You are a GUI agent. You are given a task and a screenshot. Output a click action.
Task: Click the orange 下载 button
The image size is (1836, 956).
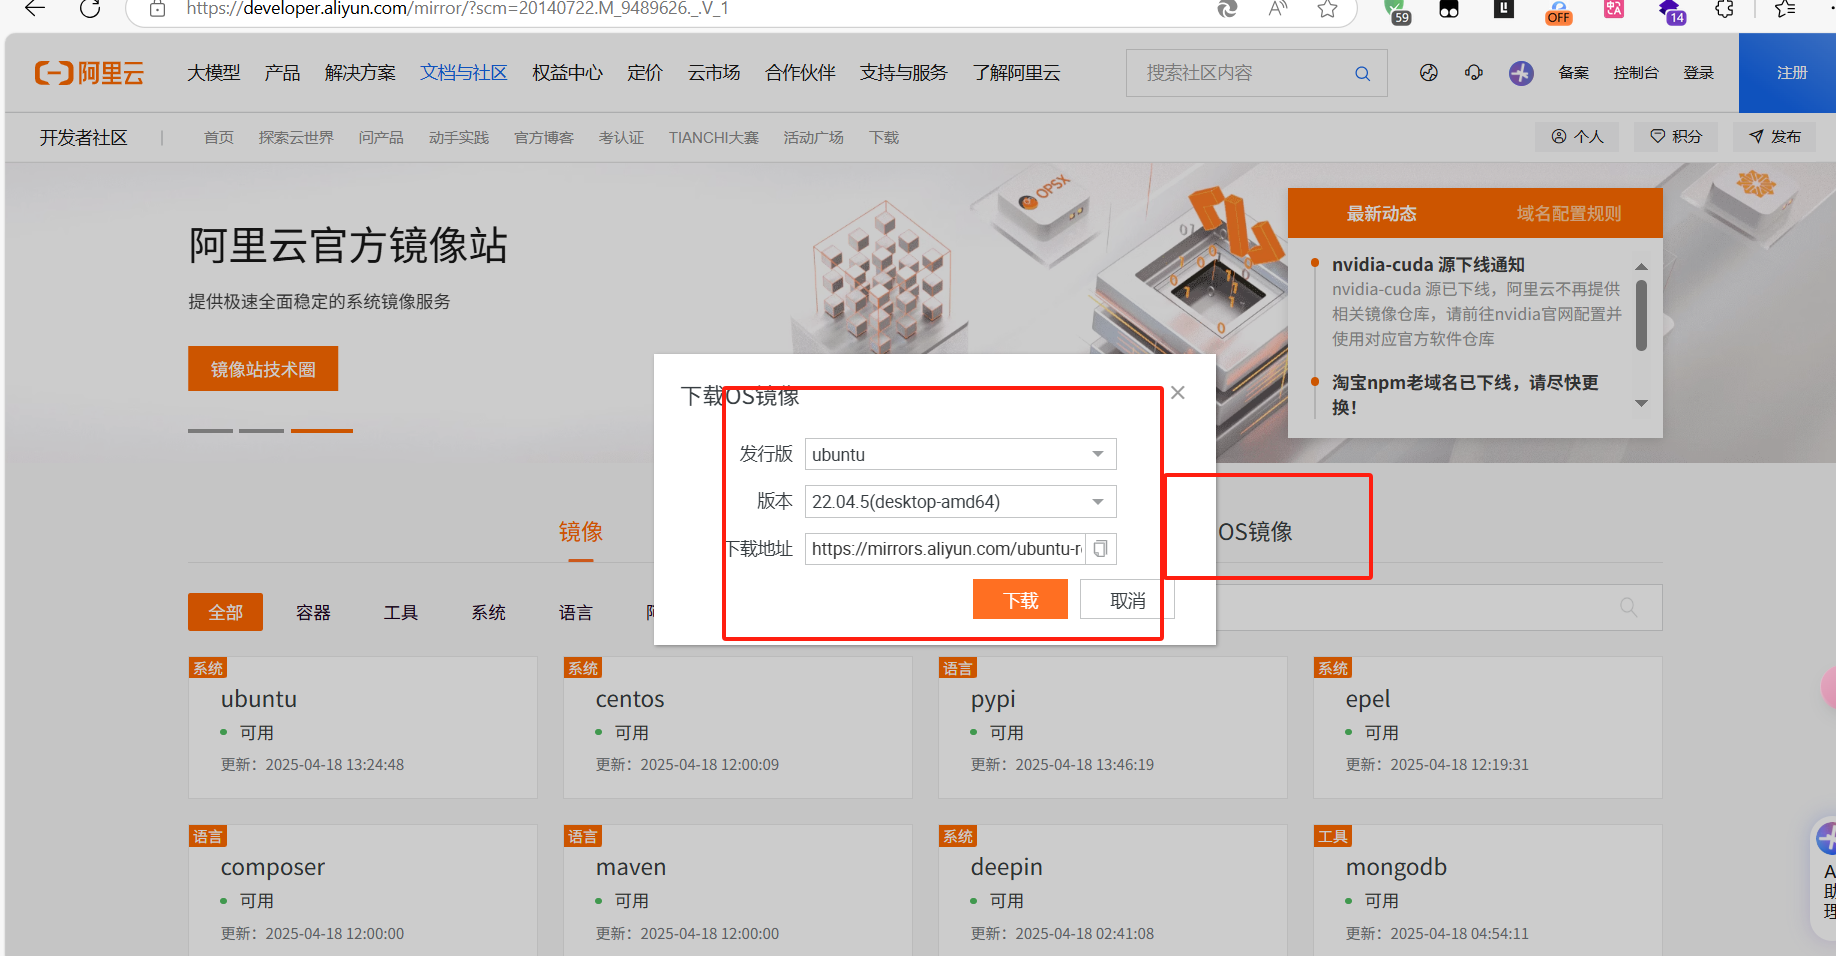pyautogui.click(x=1020, y=600)
